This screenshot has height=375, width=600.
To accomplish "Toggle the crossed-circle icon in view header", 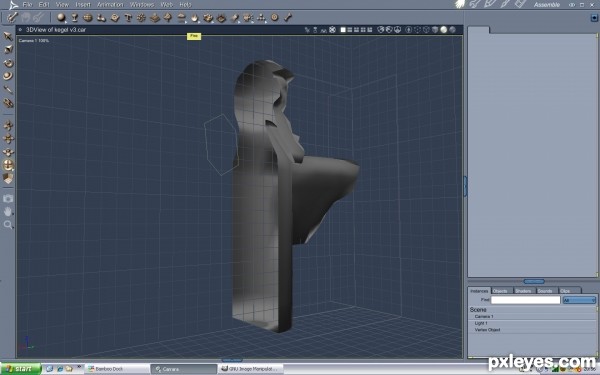I will 333,29.
